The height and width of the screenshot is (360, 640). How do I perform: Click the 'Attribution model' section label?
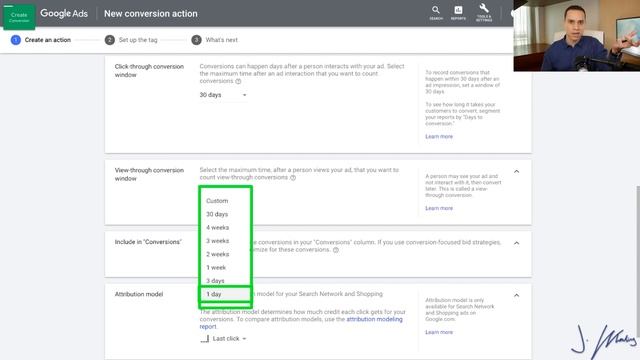click(x=139, y=294)
